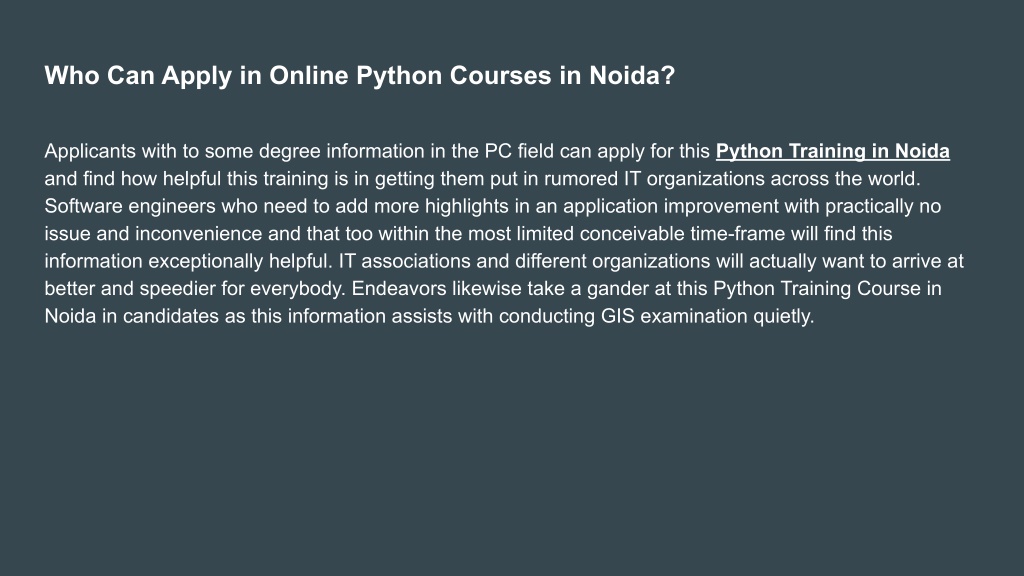Click the phrase "exceptionally helpful." in the paragraph
This screenshot has width=1024, height=576.
(x=240, y=261)
